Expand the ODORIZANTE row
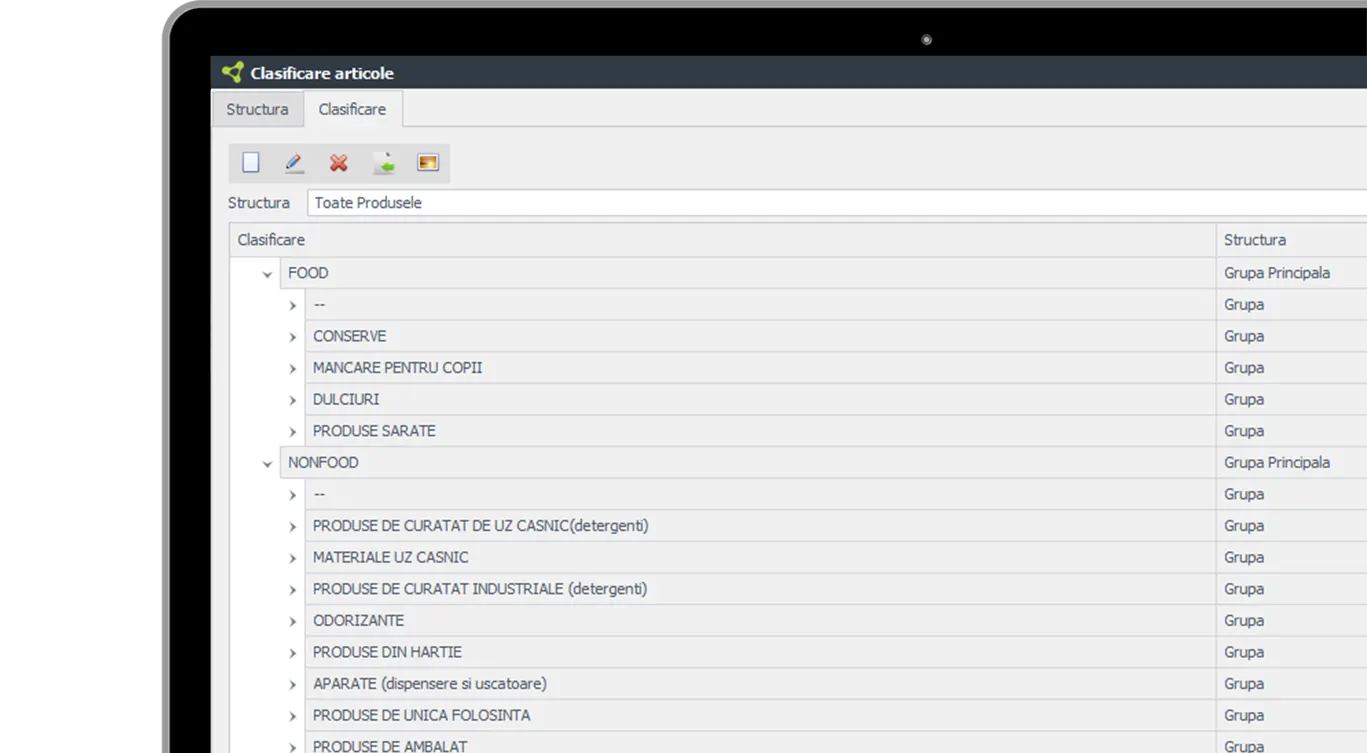Image resolution: width=1367 pixels, height=753 pixels. pos(293,622)
